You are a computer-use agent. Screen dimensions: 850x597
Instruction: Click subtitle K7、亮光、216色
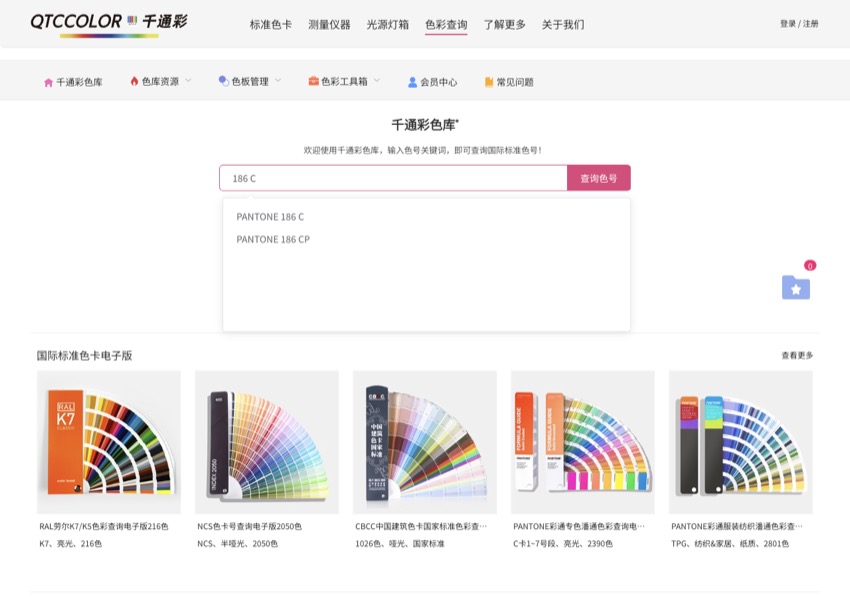coord(70,543)
